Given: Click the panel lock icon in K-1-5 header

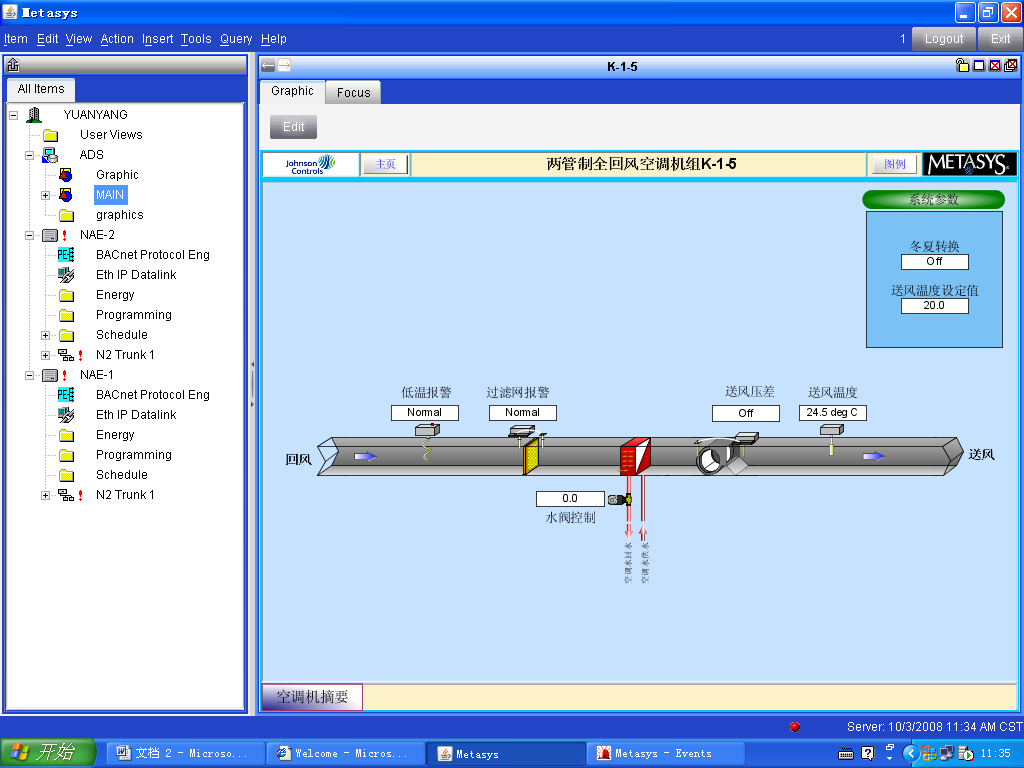Looking at the screenshot, I should pyautogui.click(x=962, y=66).
